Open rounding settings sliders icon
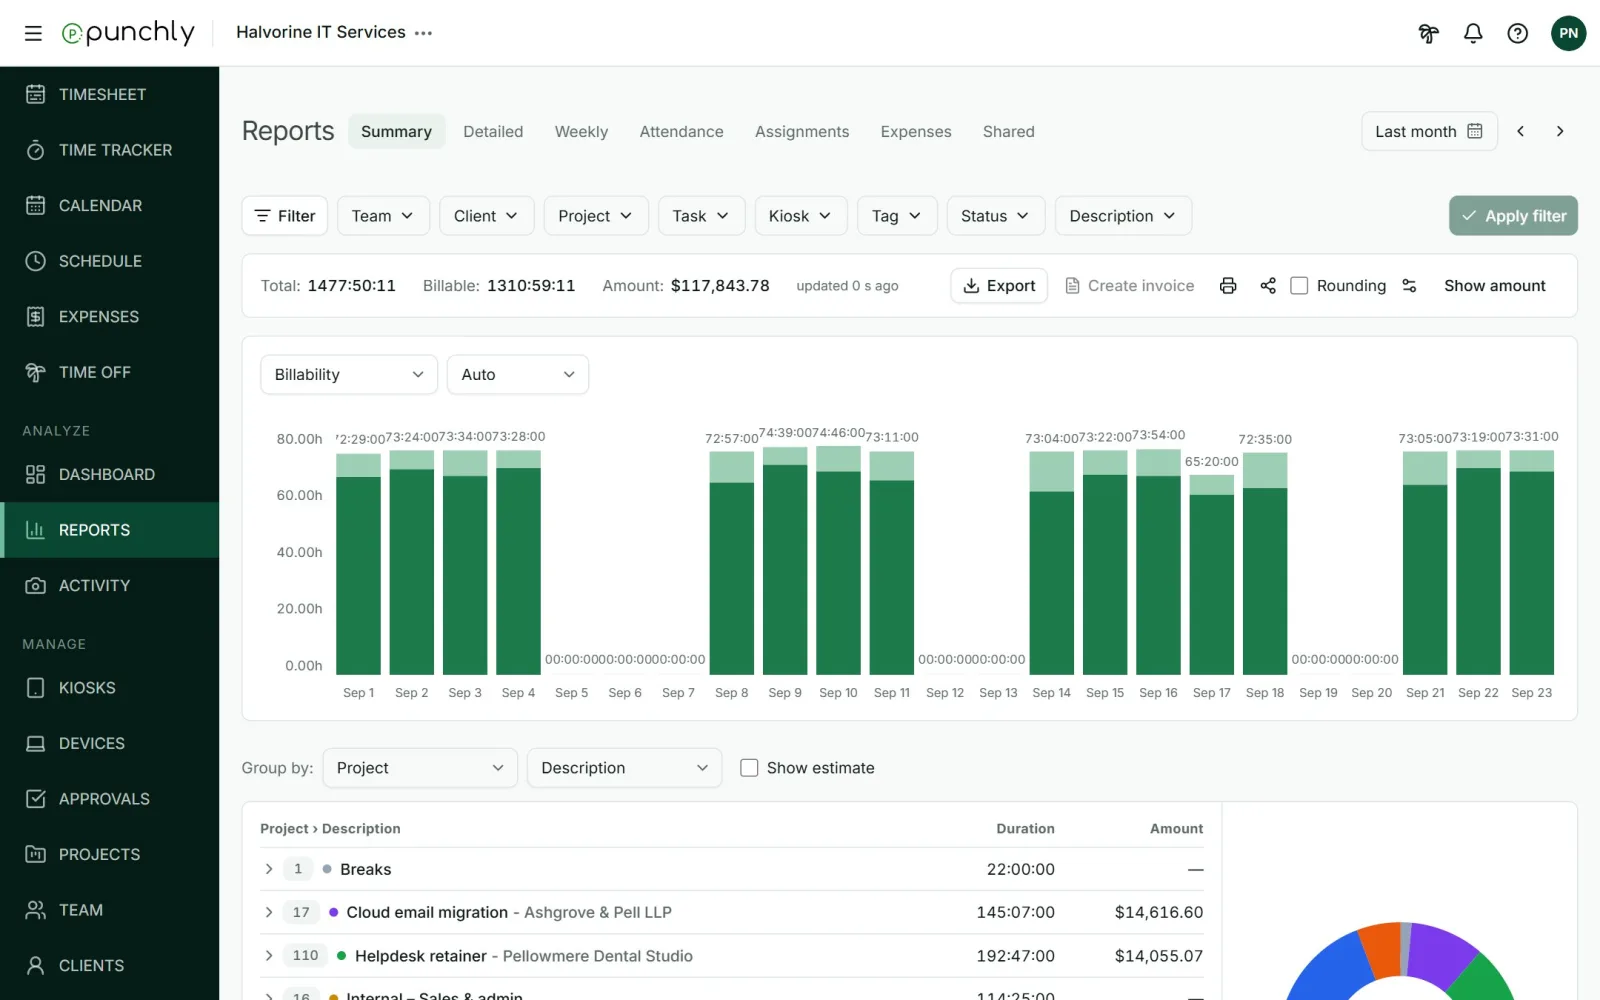 click(x=1410, y=286)
